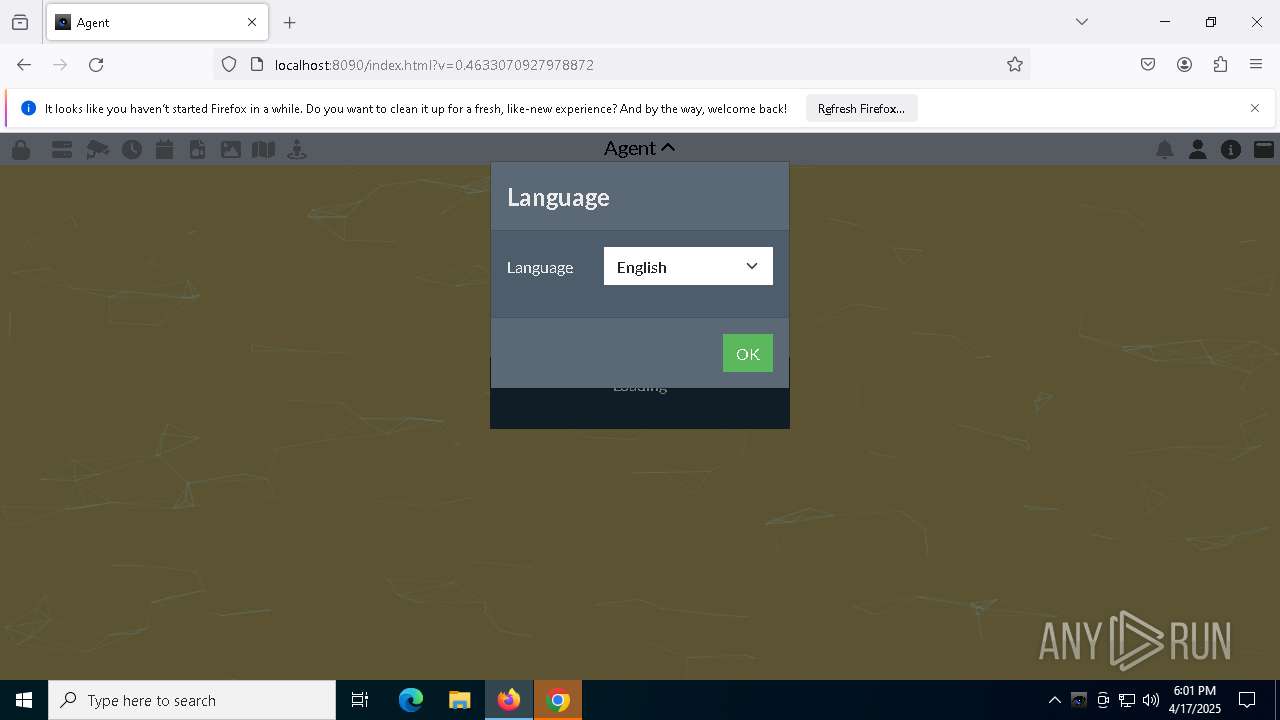
Task: Open Firefox account icon
Action: [1184, 64]
